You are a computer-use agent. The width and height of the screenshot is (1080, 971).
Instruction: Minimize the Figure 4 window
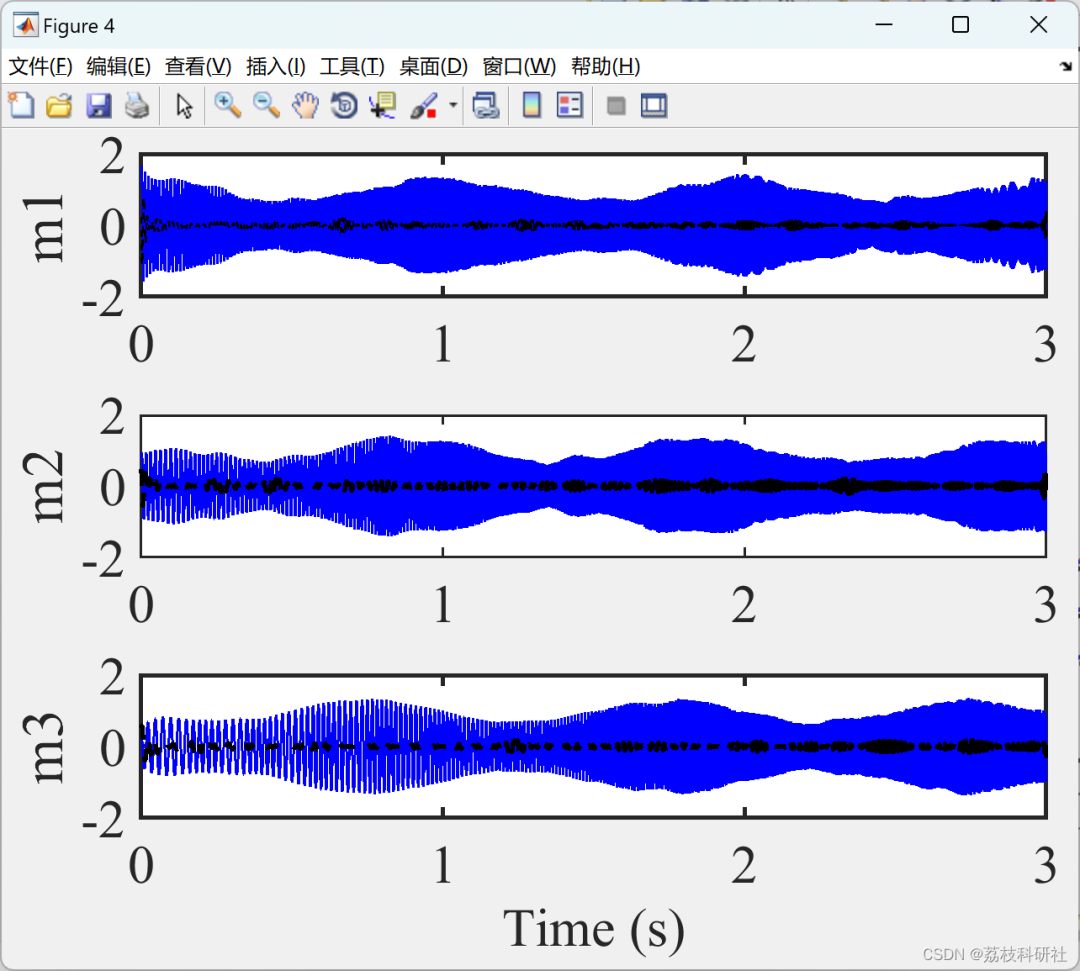[884, 25]
